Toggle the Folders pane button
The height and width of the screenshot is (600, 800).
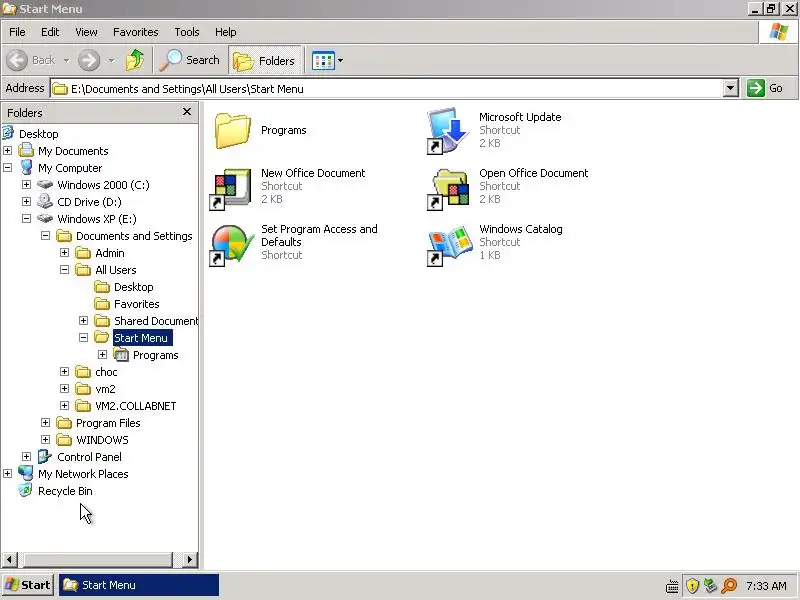pyautogui.click(x=265, y=61)
